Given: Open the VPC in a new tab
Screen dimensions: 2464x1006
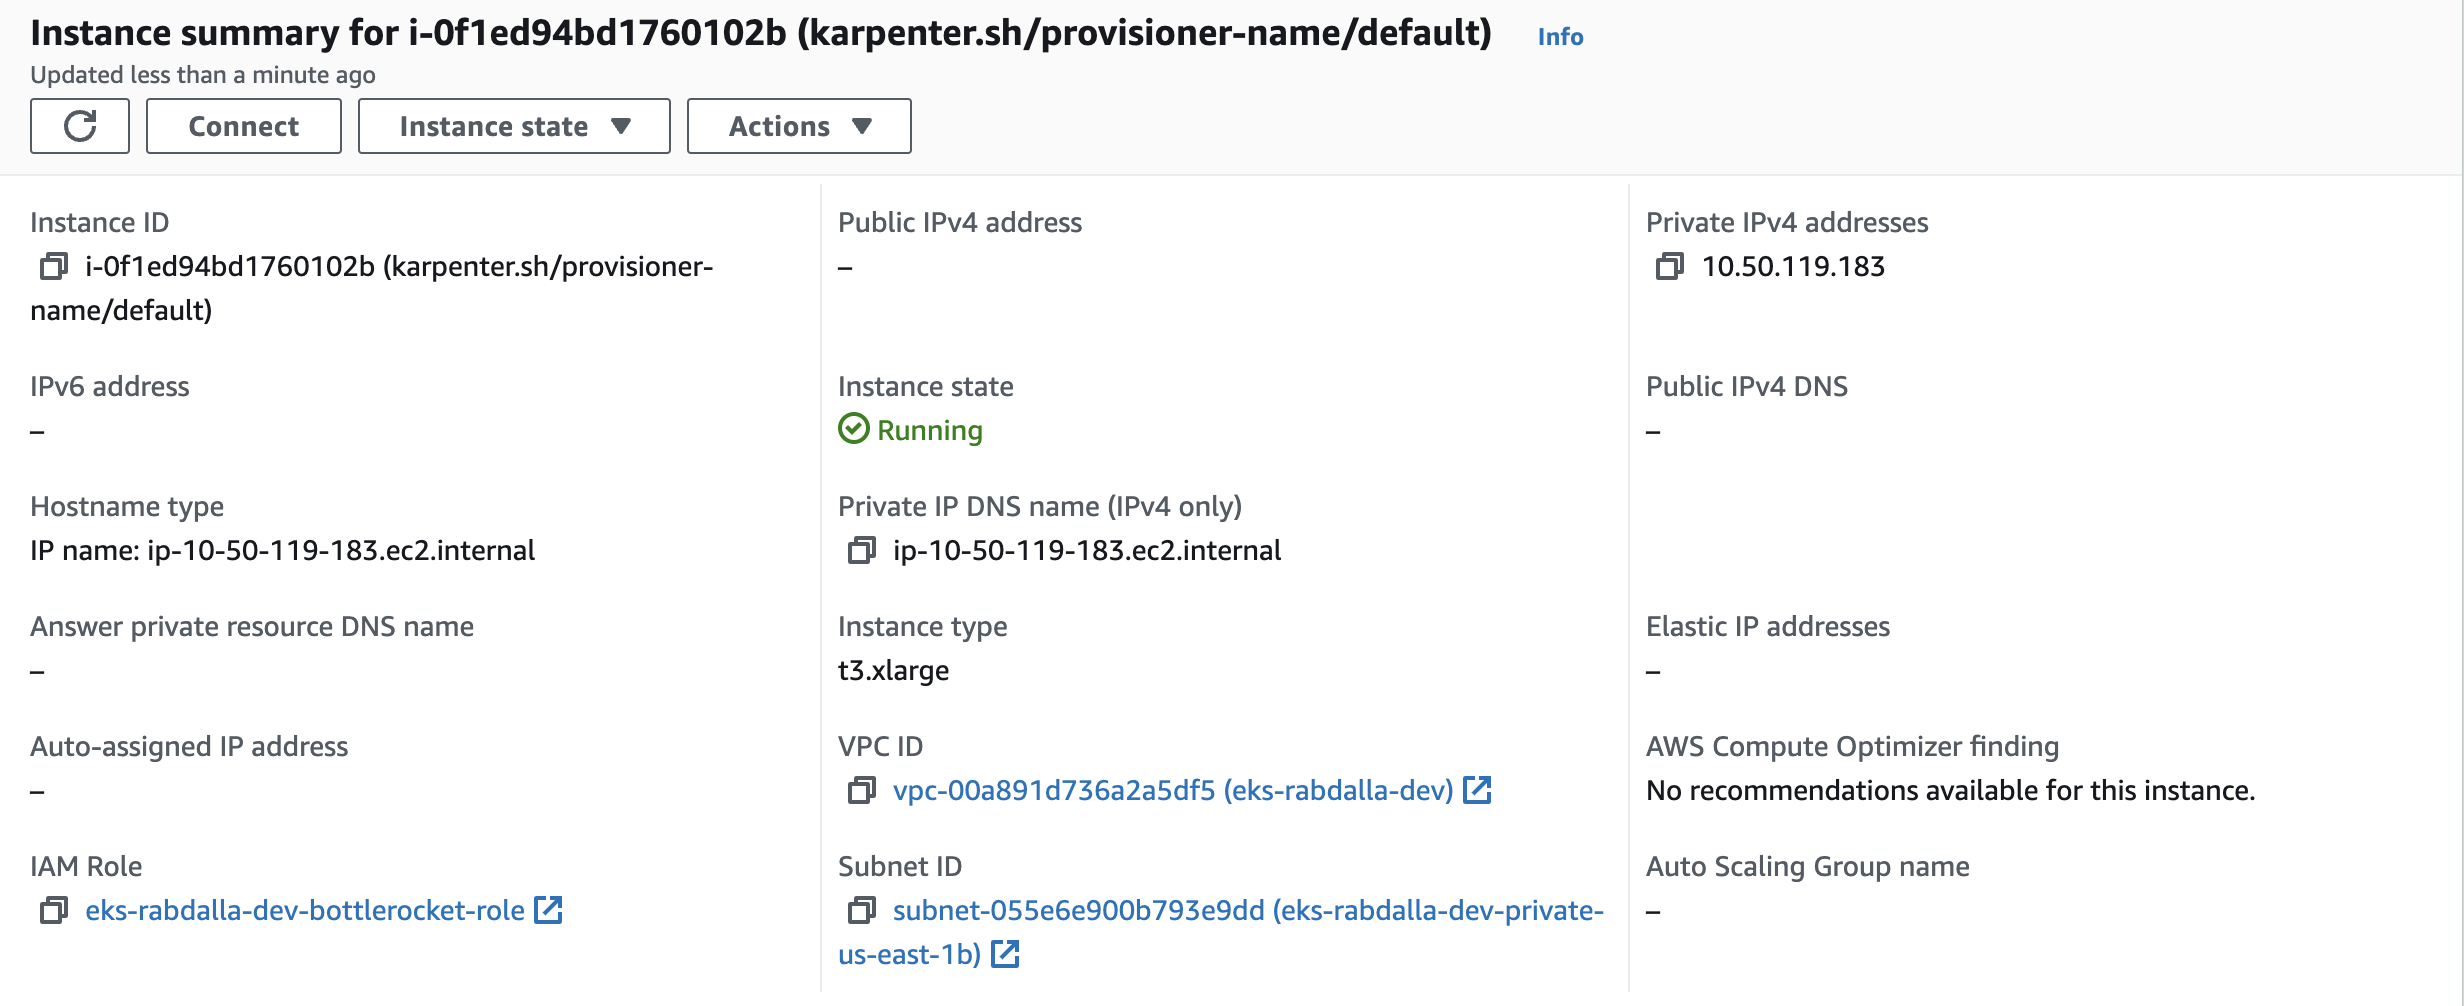Looking at the screenshot, I should click(1478, 790).
